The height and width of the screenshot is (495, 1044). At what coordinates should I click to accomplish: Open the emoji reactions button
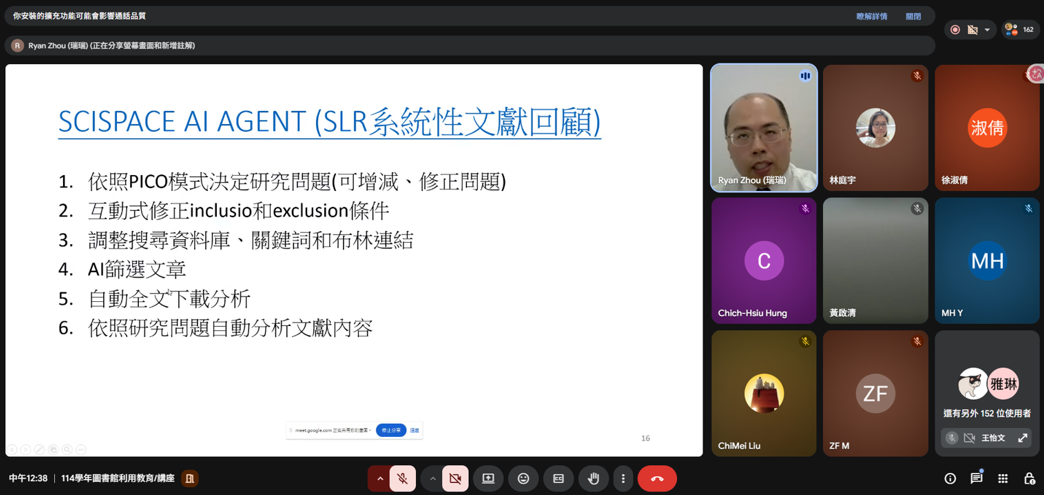[523, 478]
